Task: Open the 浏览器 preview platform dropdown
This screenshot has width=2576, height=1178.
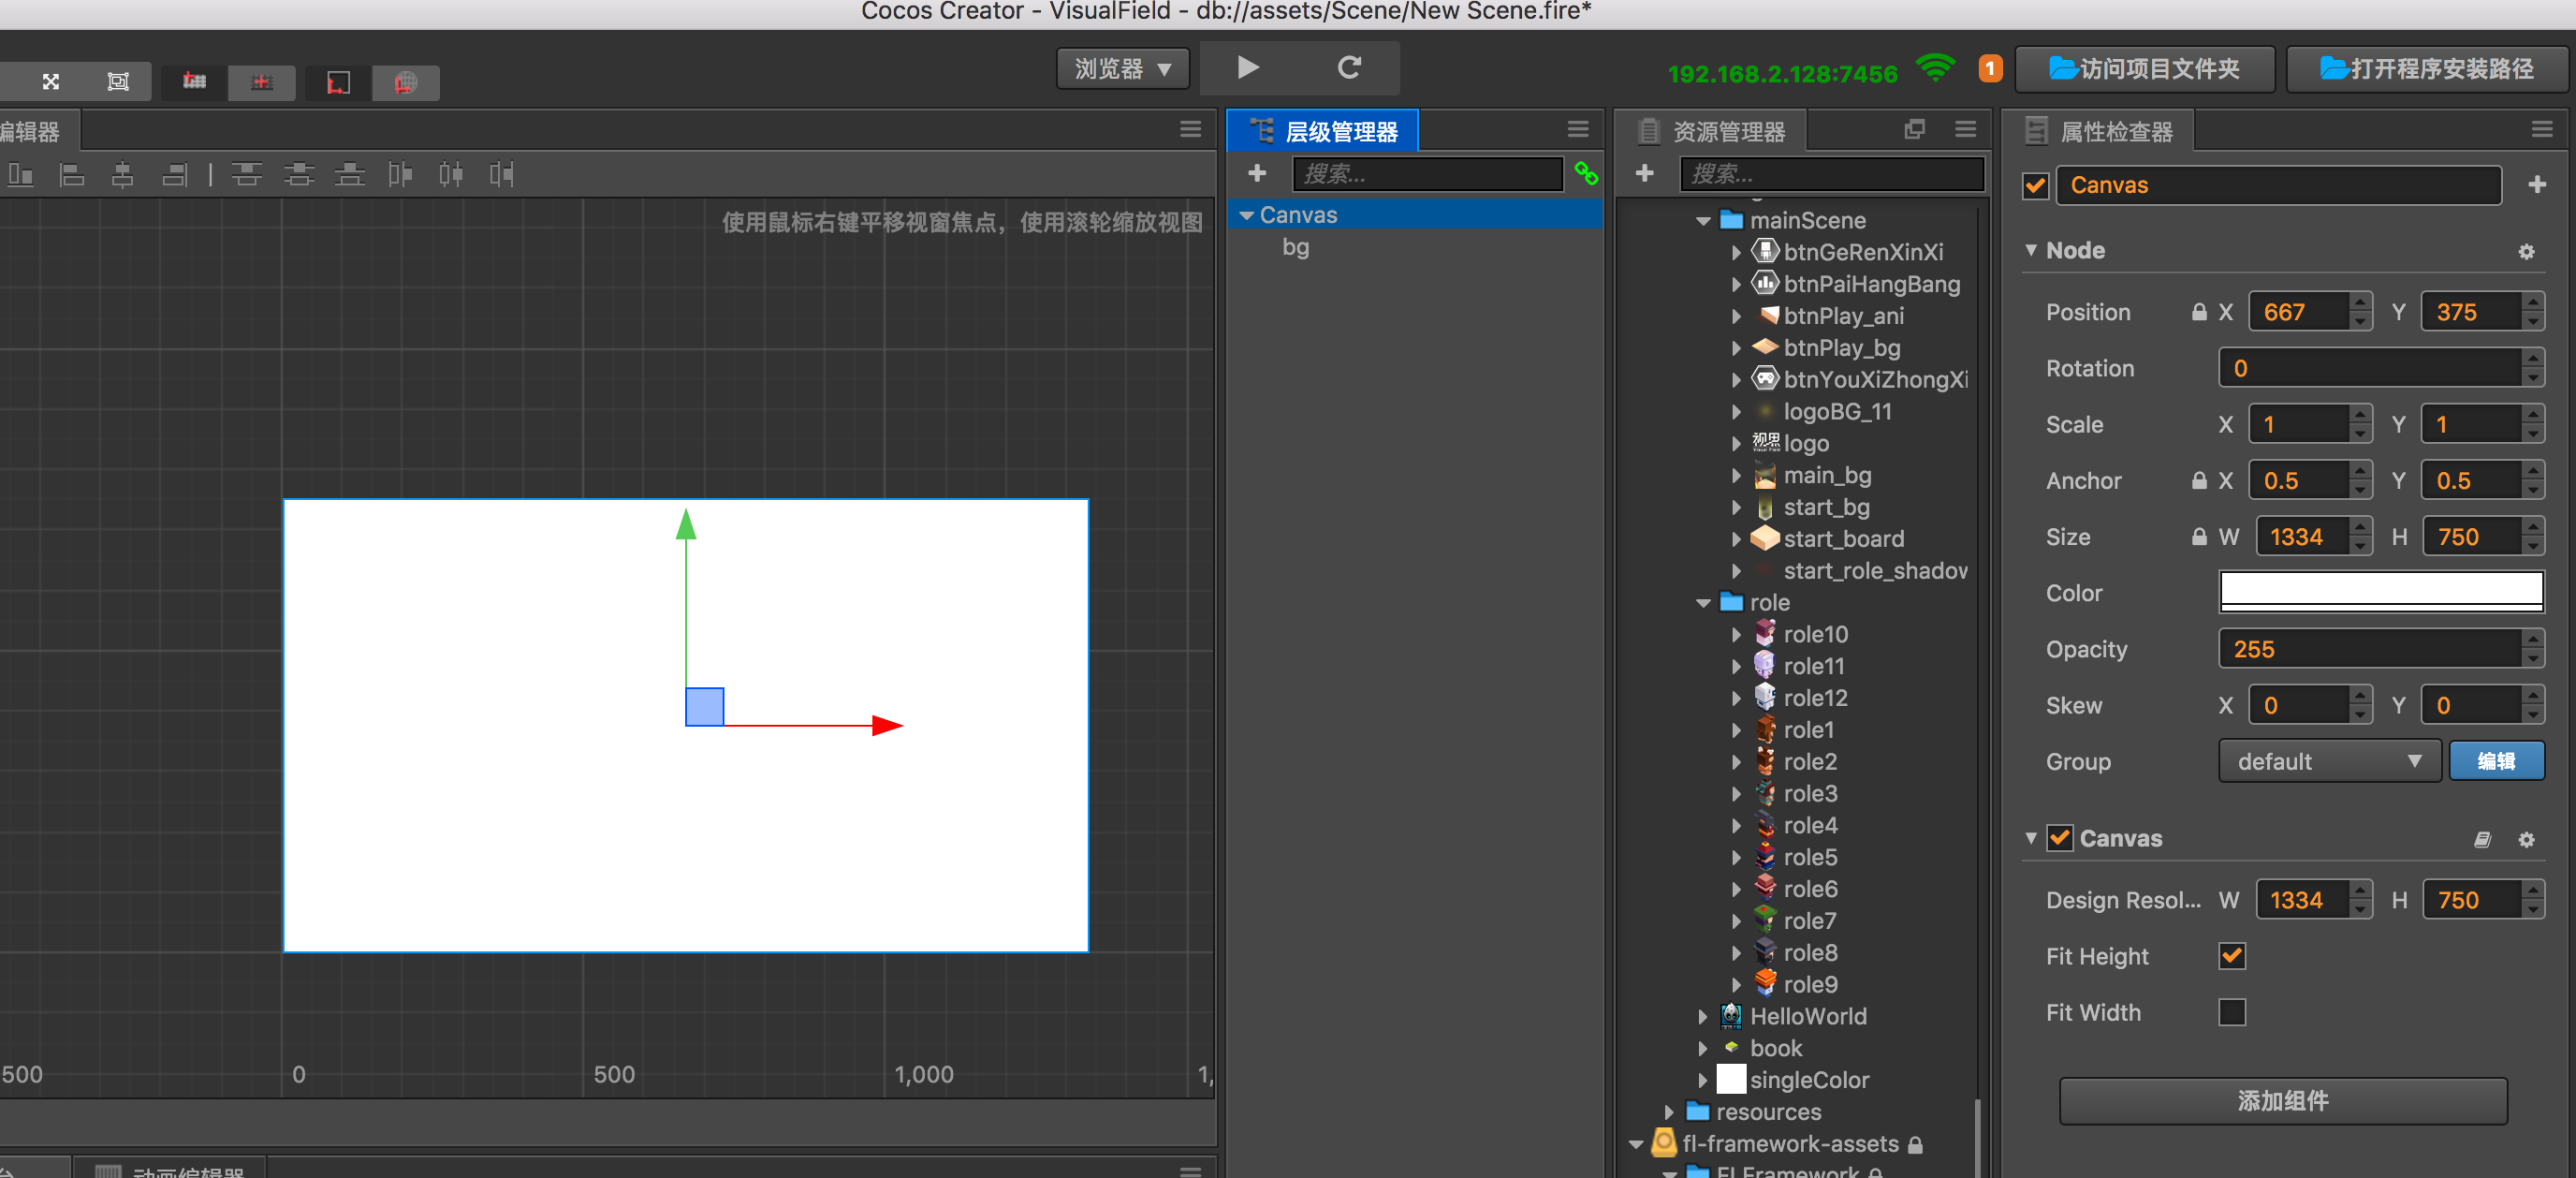Action: tap(1122, 69)
